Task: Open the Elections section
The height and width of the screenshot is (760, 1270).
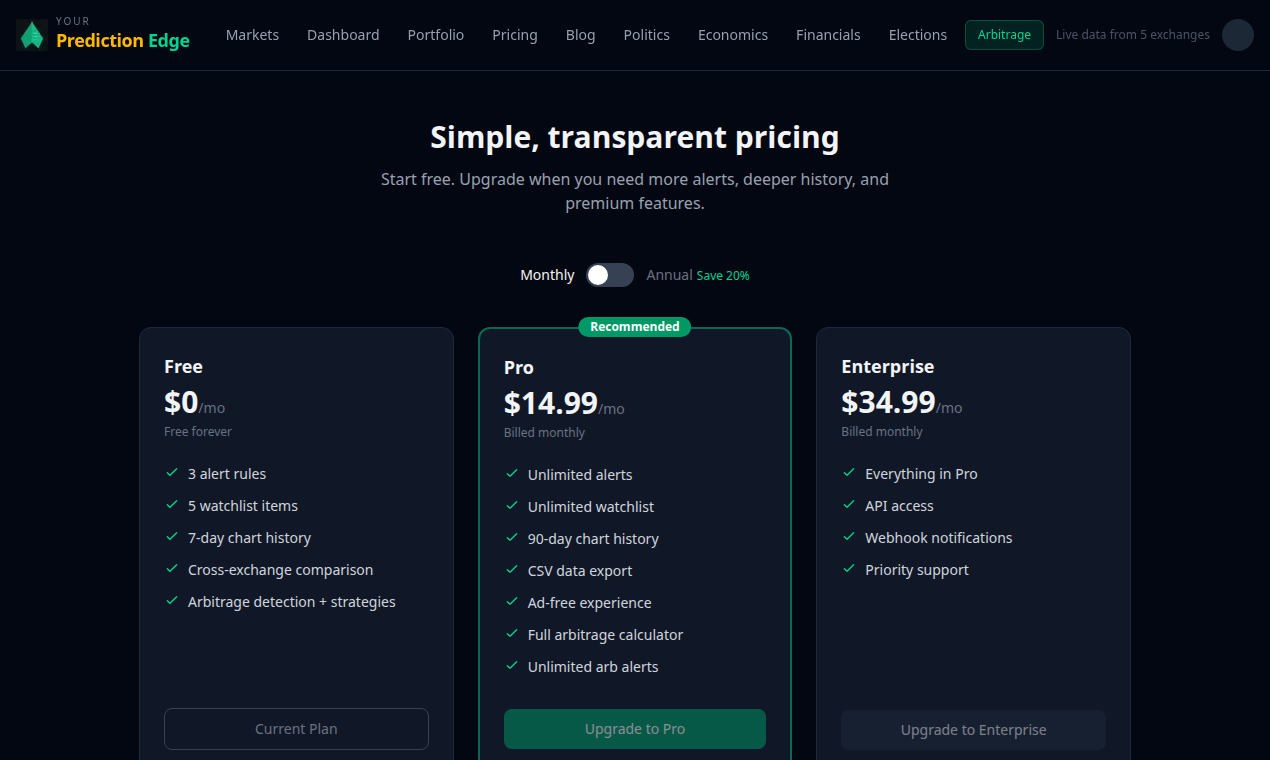Action: (917, 34)
